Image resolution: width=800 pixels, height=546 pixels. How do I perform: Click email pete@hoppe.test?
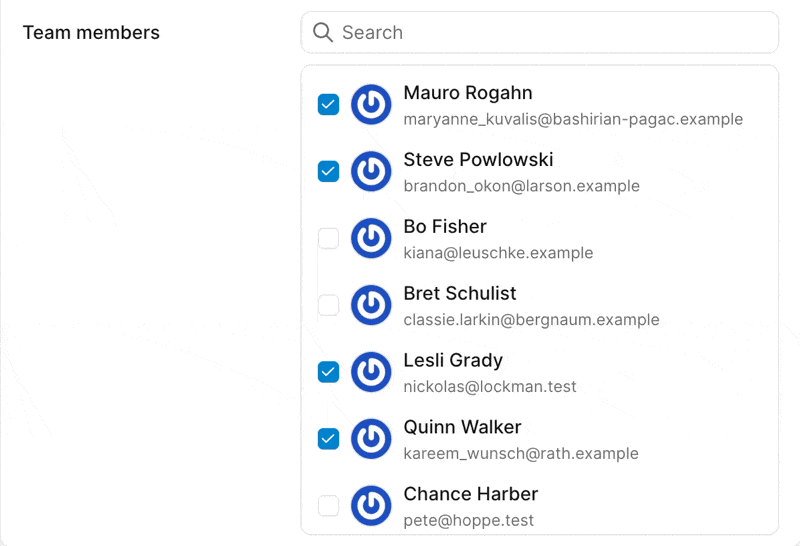pyautogui.click(x=468, y=520)
